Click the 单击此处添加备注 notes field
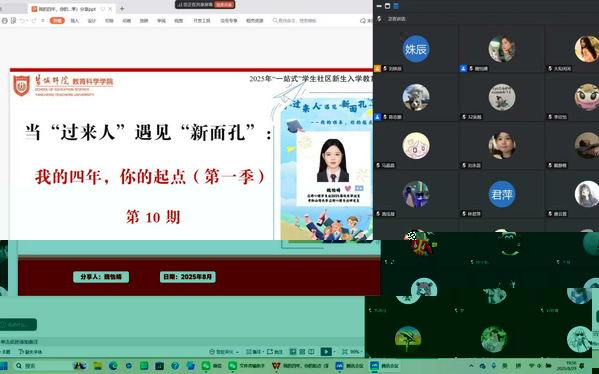Screen dimensions: 599x374 pyautogui.click(x=19, y=342)
